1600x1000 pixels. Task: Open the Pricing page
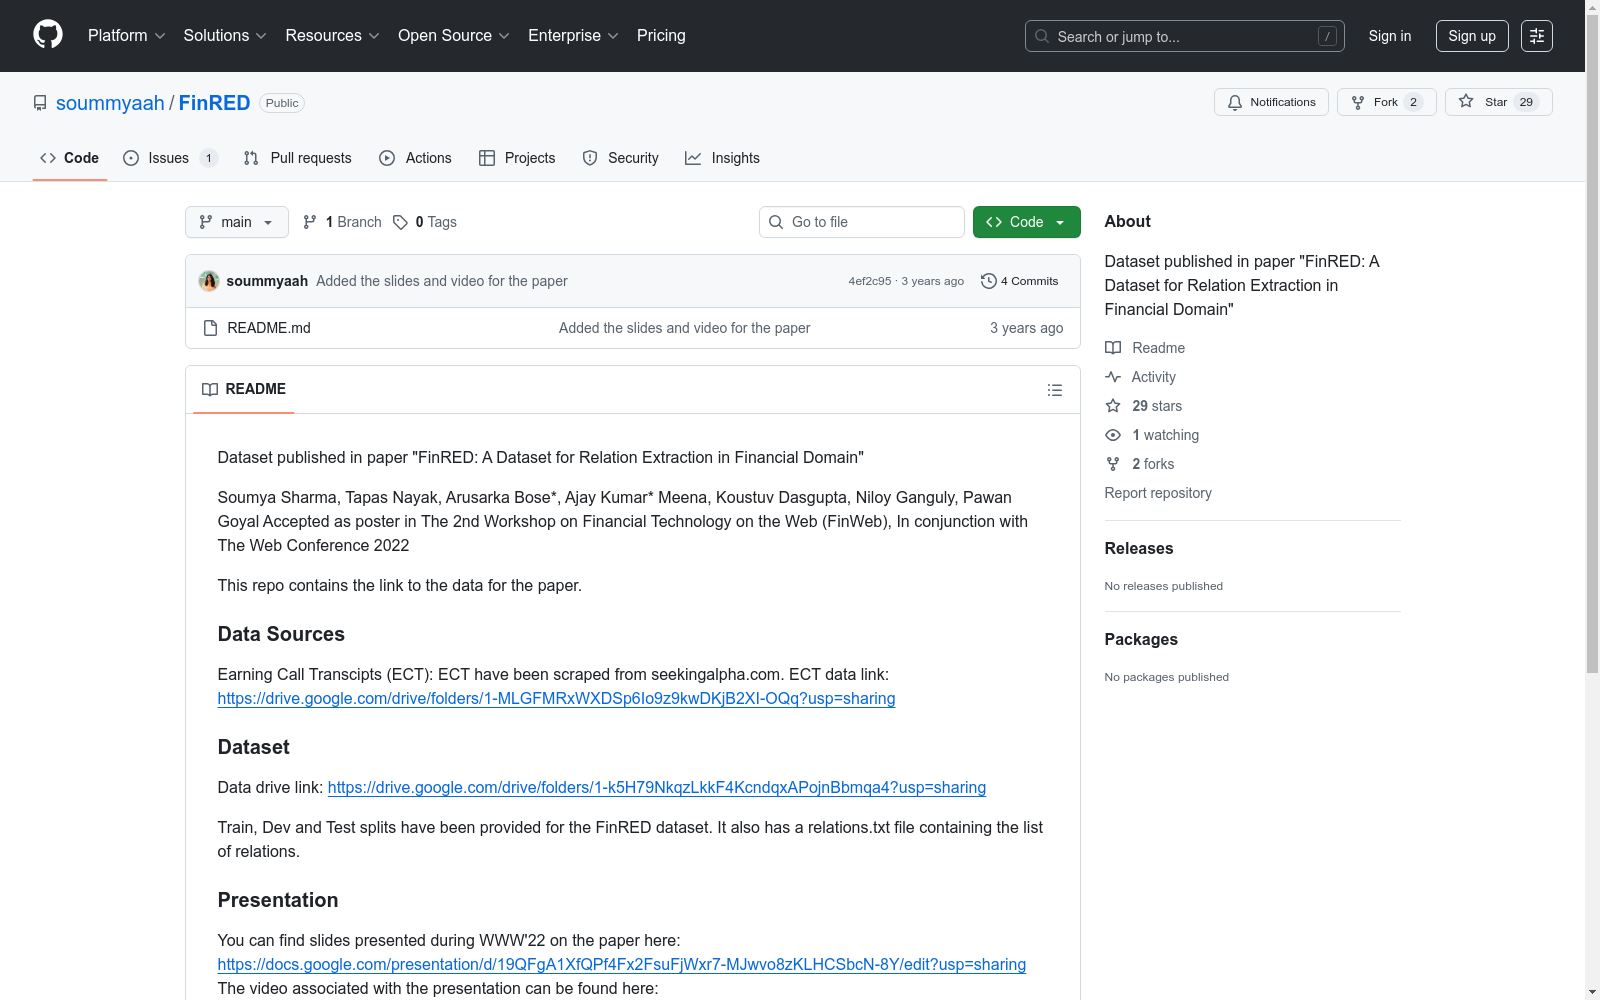[x=661, y=35]
